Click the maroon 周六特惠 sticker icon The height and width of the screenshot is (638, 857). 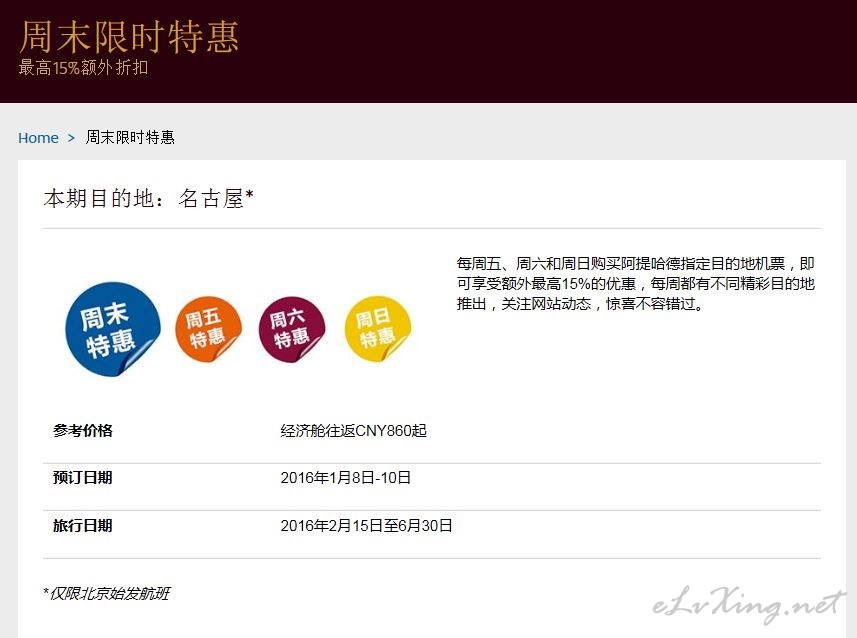click(292, 329)
